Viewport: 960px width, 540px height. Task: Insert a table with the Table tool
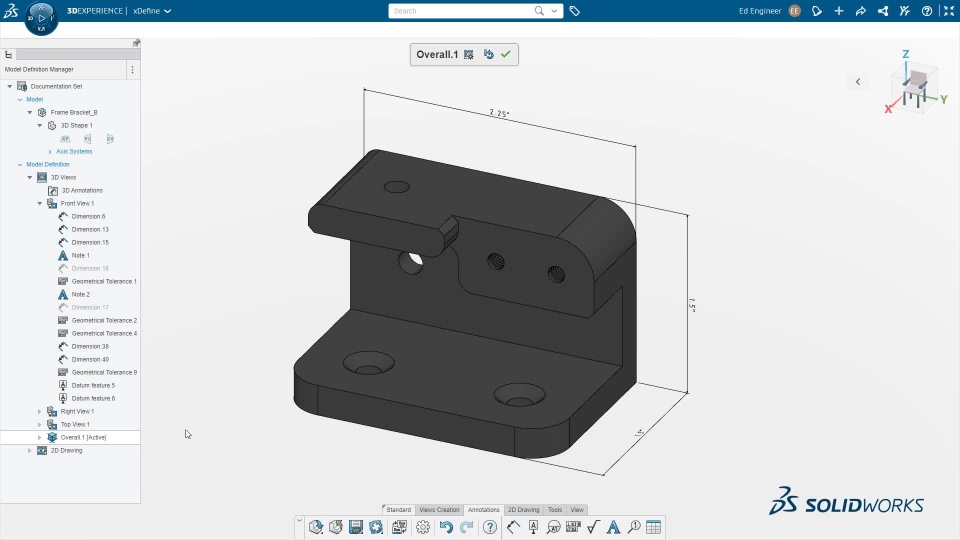tap(653, 527)
